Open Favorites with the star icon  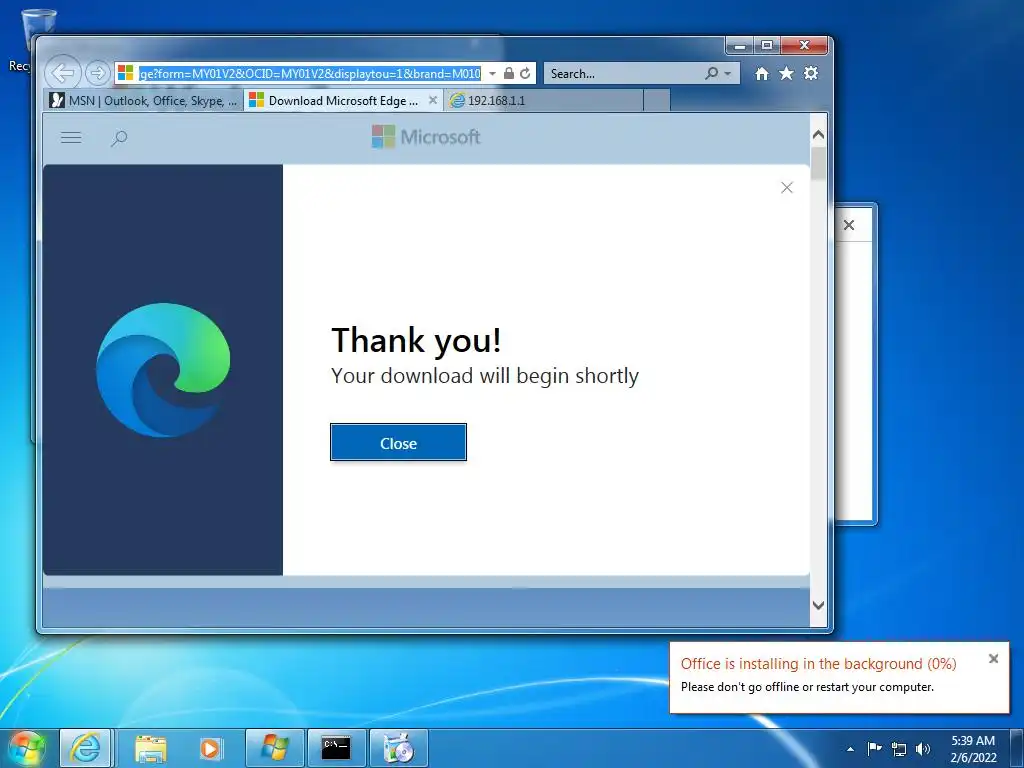786,74
